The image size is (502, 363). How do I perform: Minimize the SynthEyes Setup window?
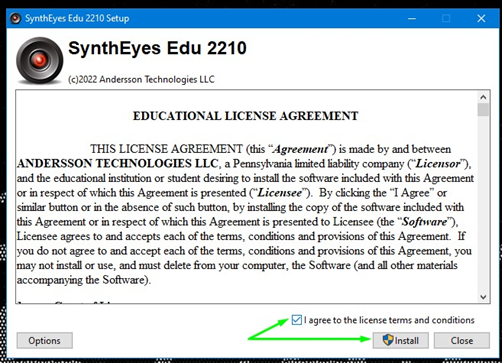coord(412,18)
